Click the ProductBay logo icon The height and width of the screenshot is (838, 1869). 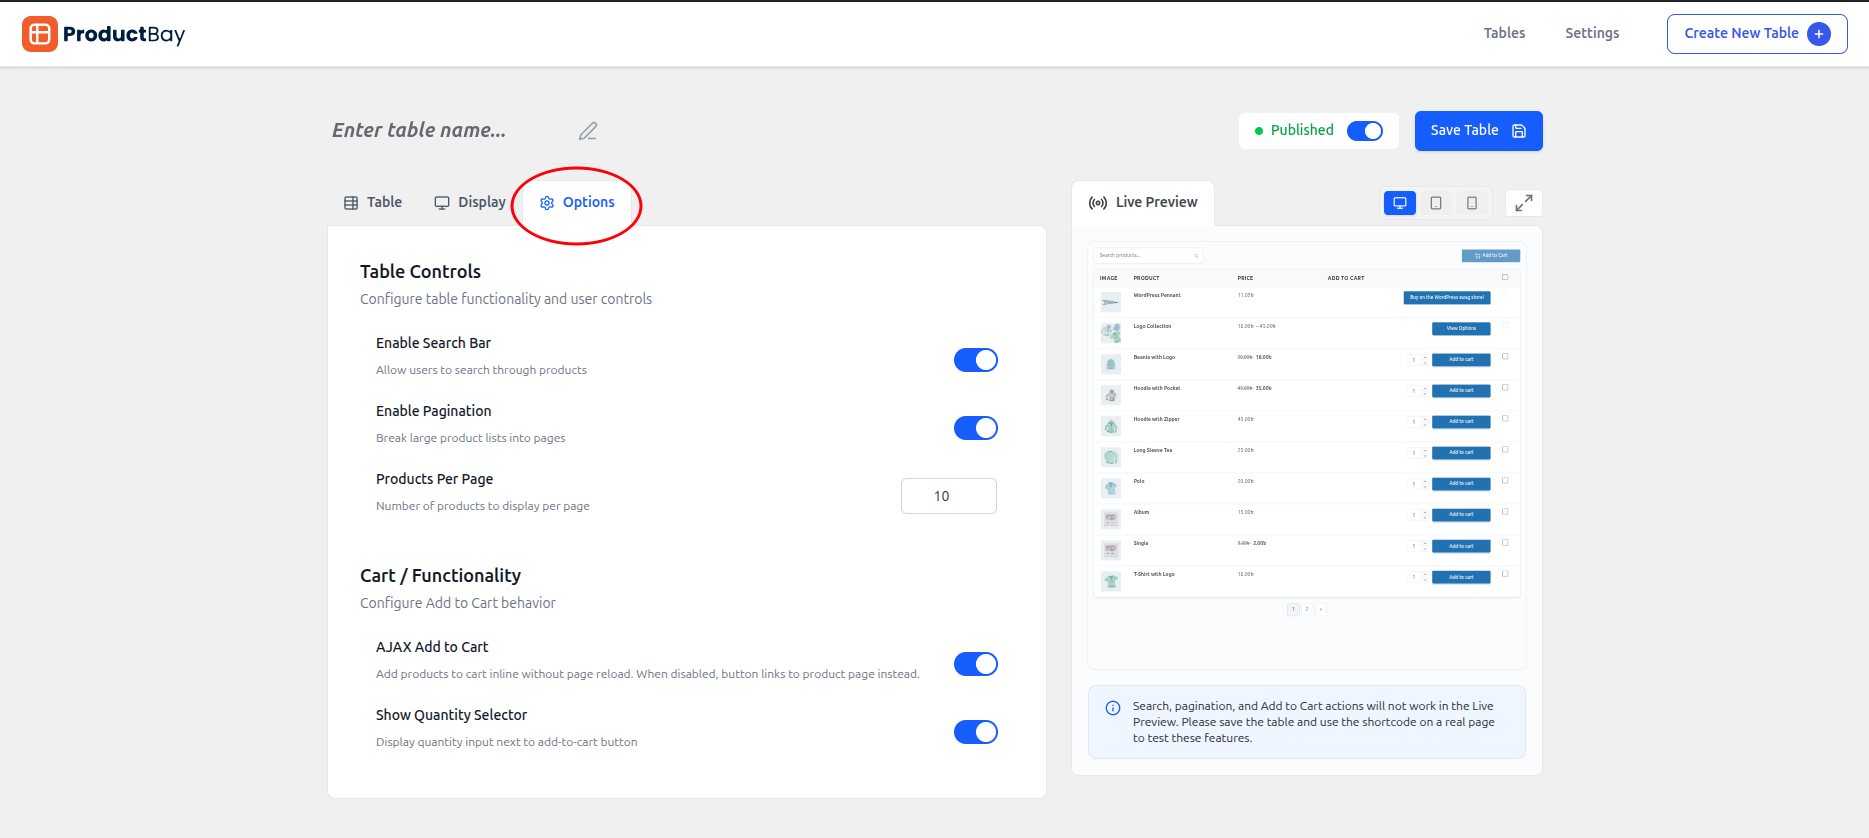(x=40, y=34)
